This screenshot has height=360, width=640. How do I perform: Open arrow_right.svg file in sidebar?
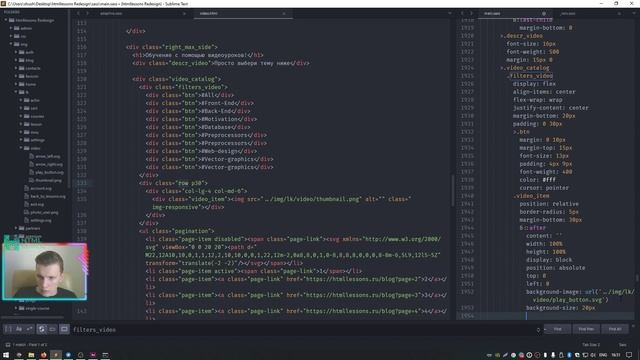[x=49, y=164]
